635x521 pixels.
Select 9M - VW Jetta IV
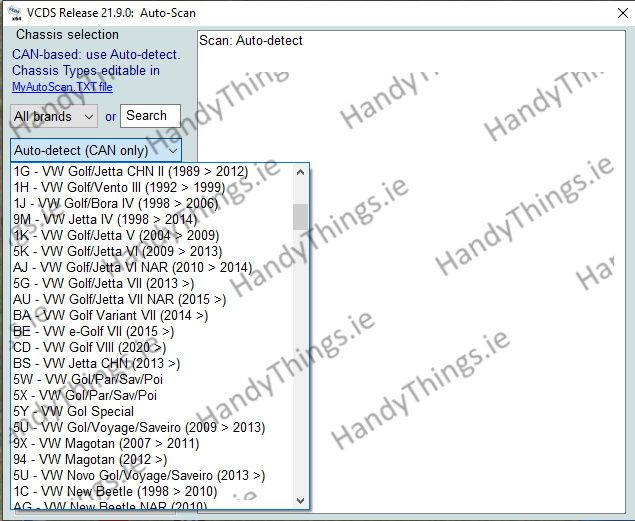152,219
